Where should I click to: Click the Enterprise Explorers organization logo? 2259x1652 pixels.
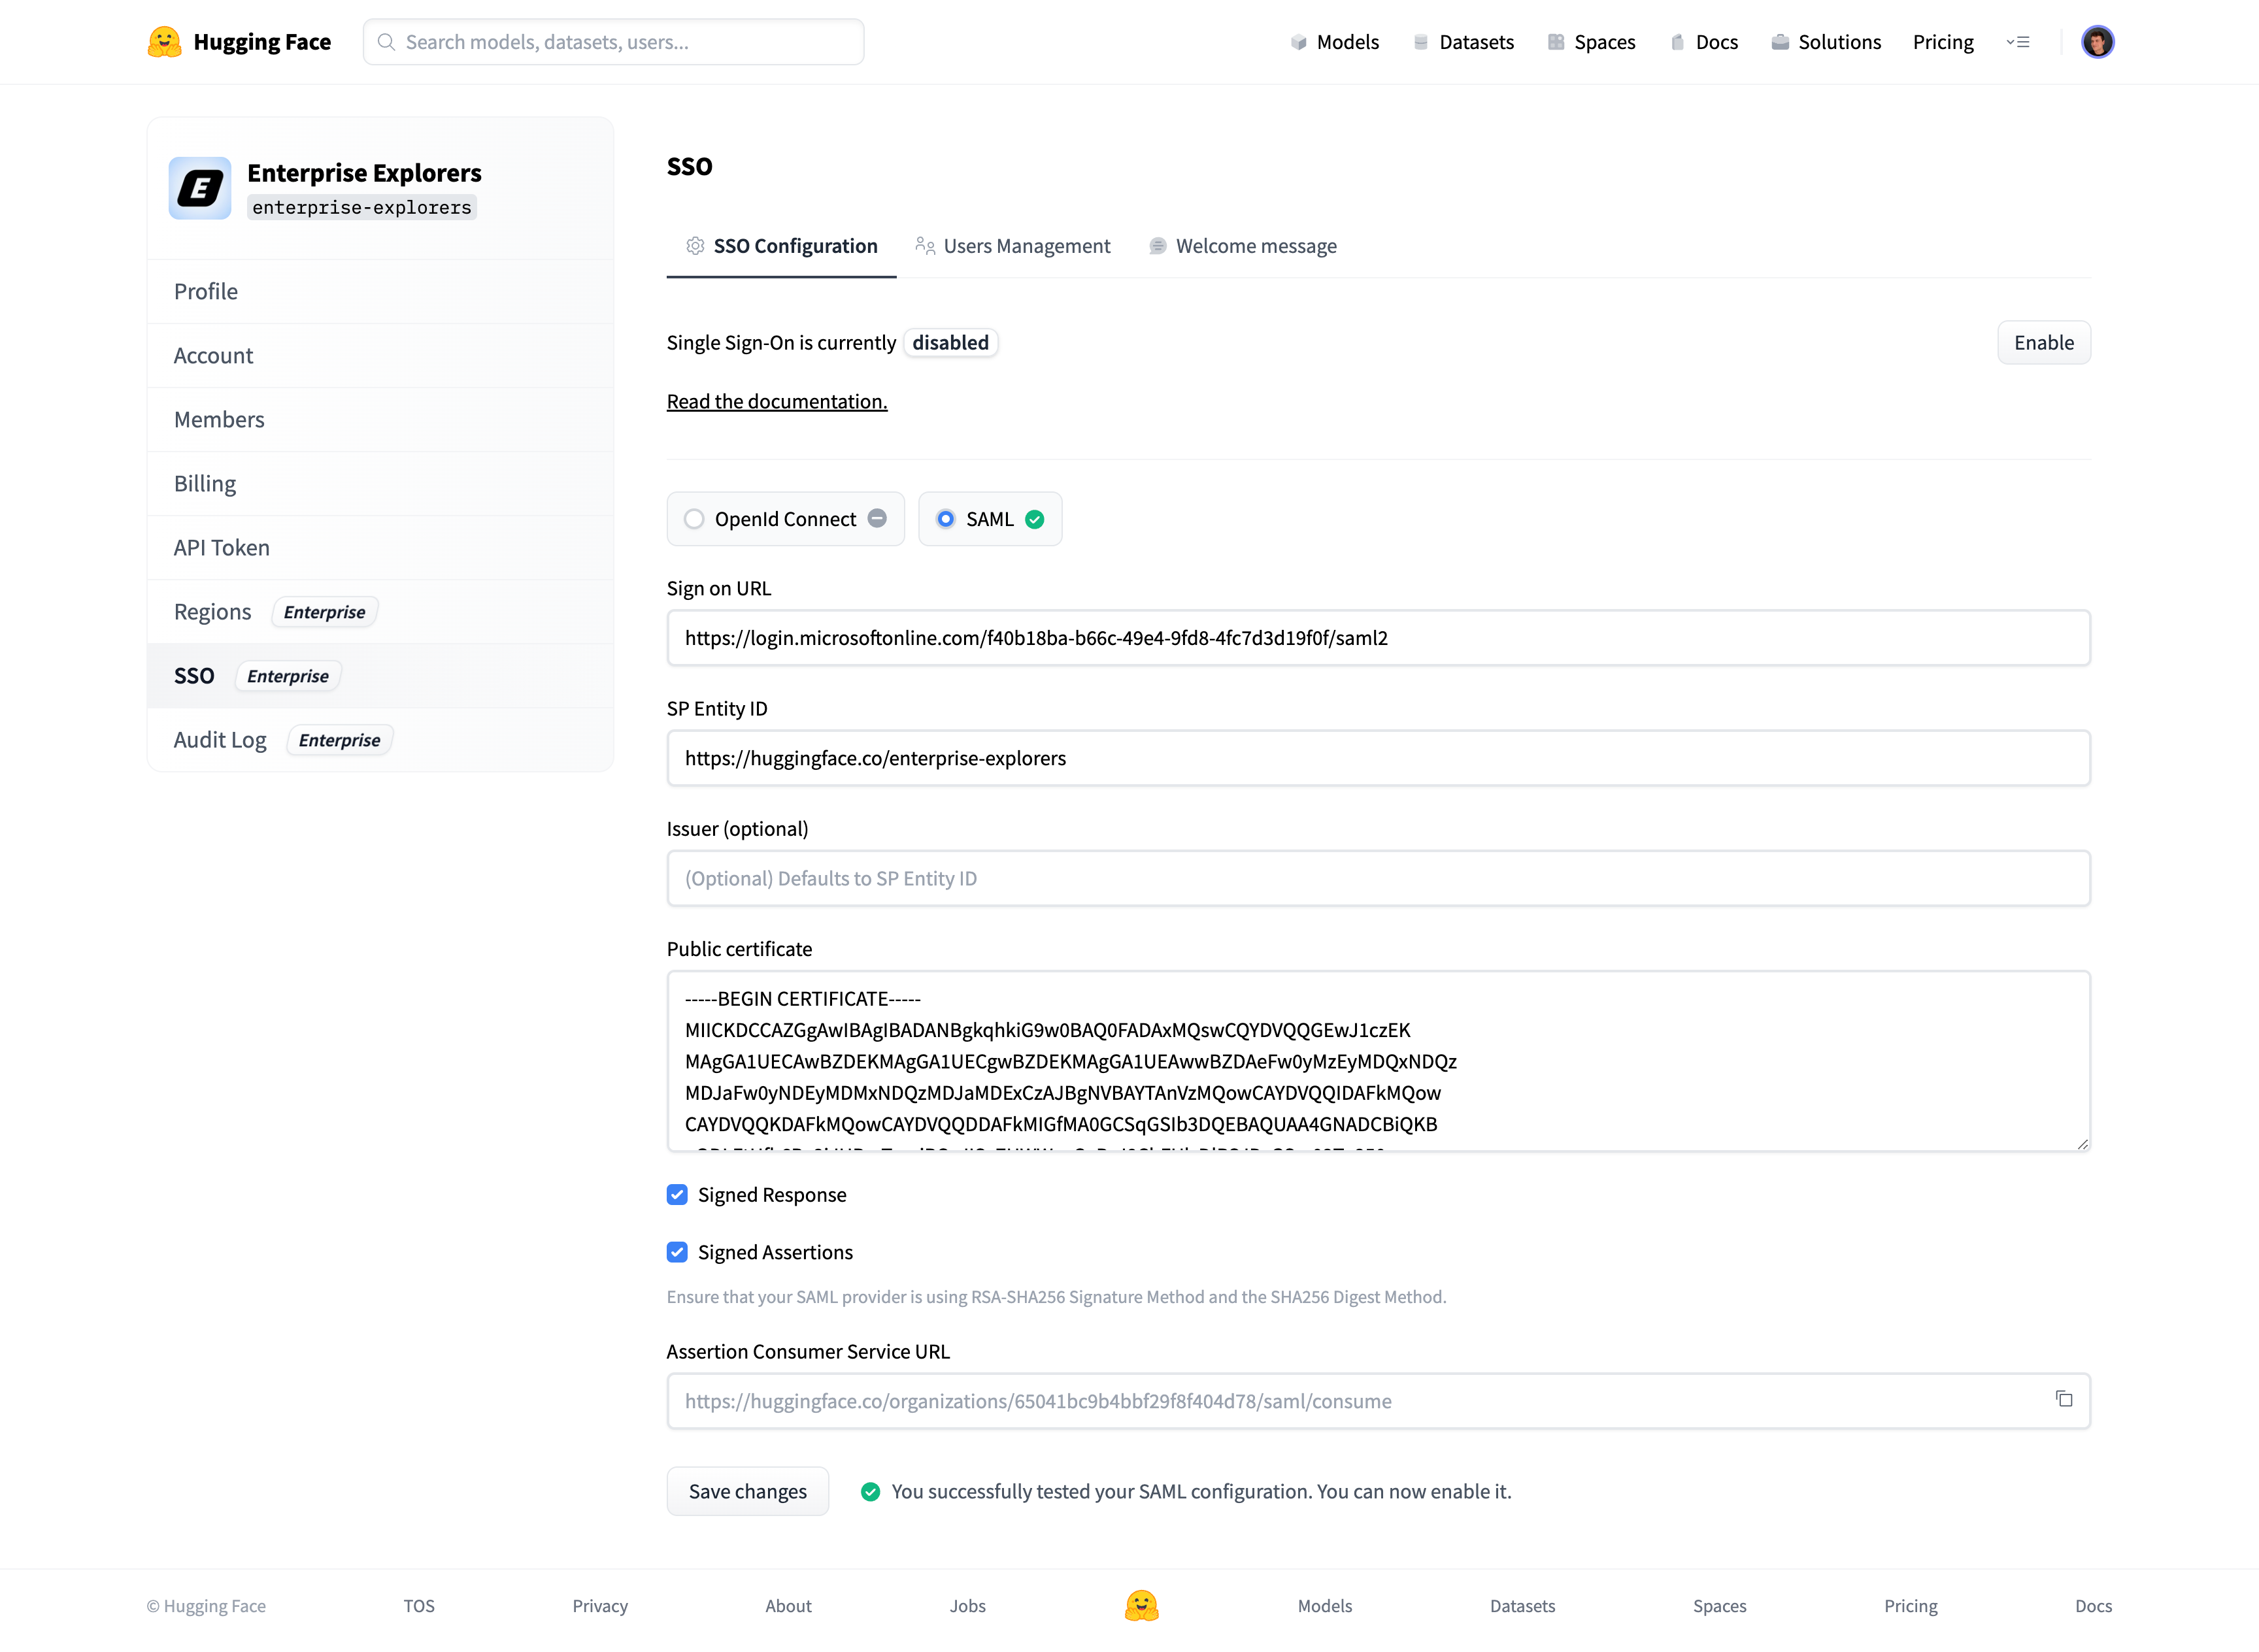[x=200, y=188]
